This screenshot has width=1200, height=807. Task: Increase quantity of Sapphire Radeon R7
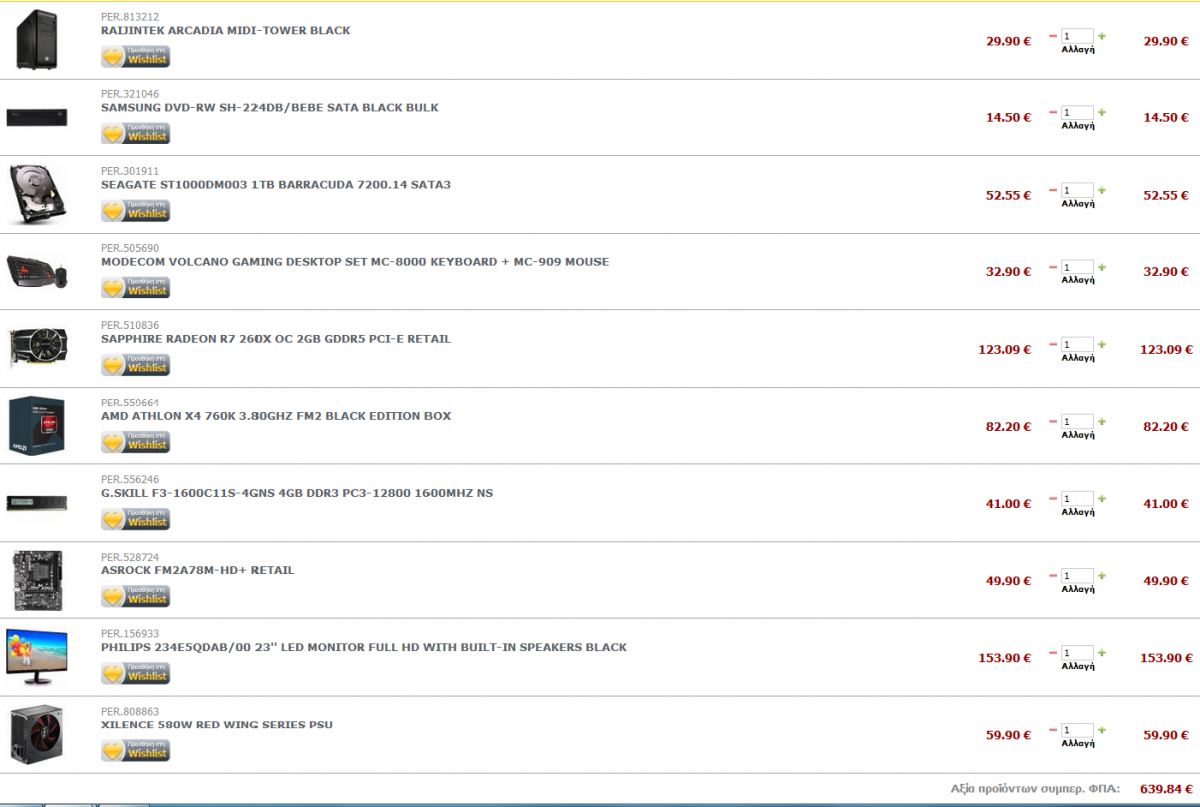coord(1102,344)
